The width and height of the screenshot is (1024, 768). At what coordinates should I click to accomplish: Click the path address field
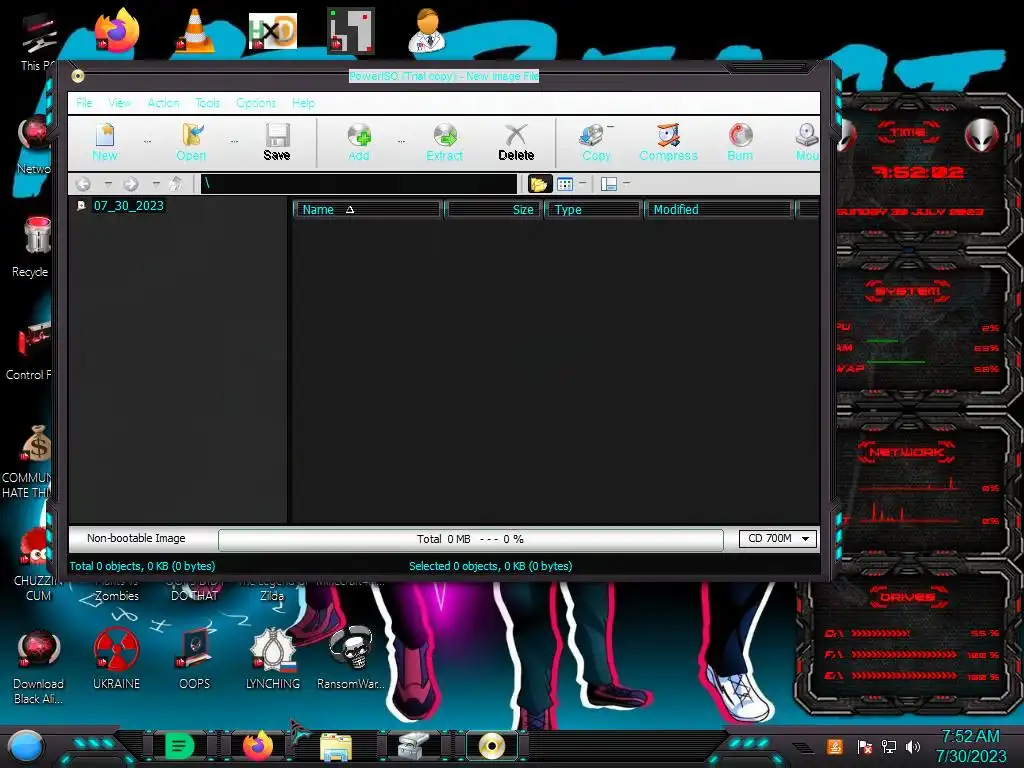[x=359, y=184]
